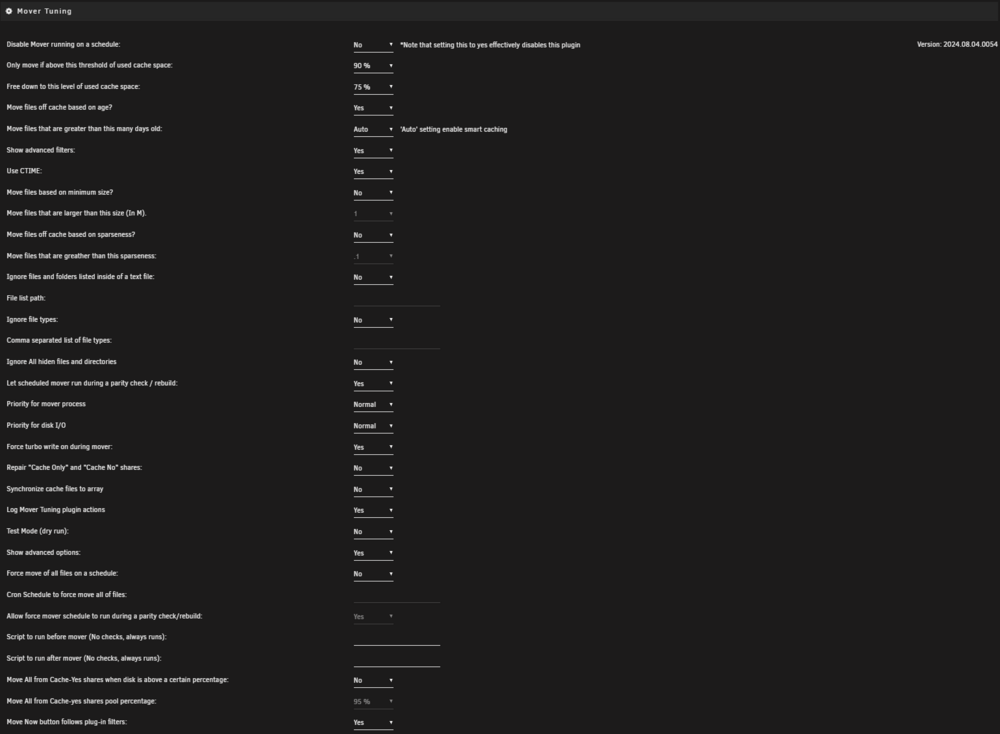Screen dimensions: 1000x734
Task: Click the 'Version: 2024.08.04.0054' text
Action: coord(957,45)
